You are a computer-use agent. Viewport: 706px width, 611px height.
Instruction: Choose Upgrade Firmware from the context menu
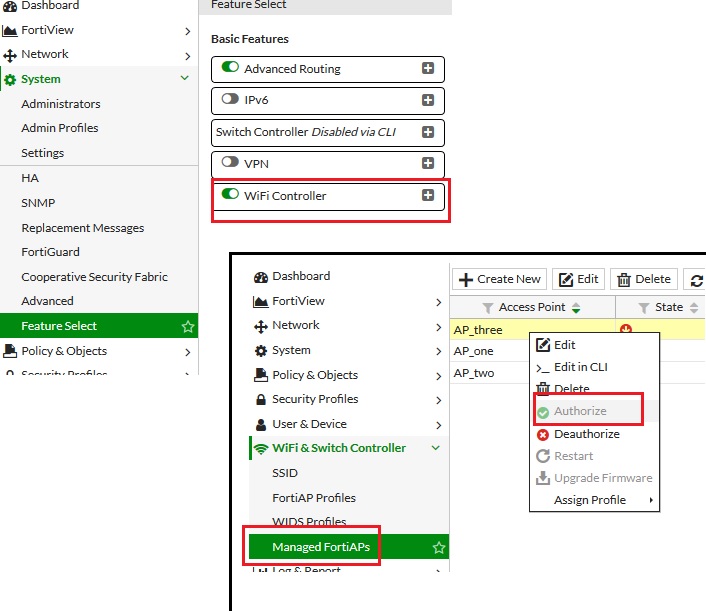coord(594,478)
